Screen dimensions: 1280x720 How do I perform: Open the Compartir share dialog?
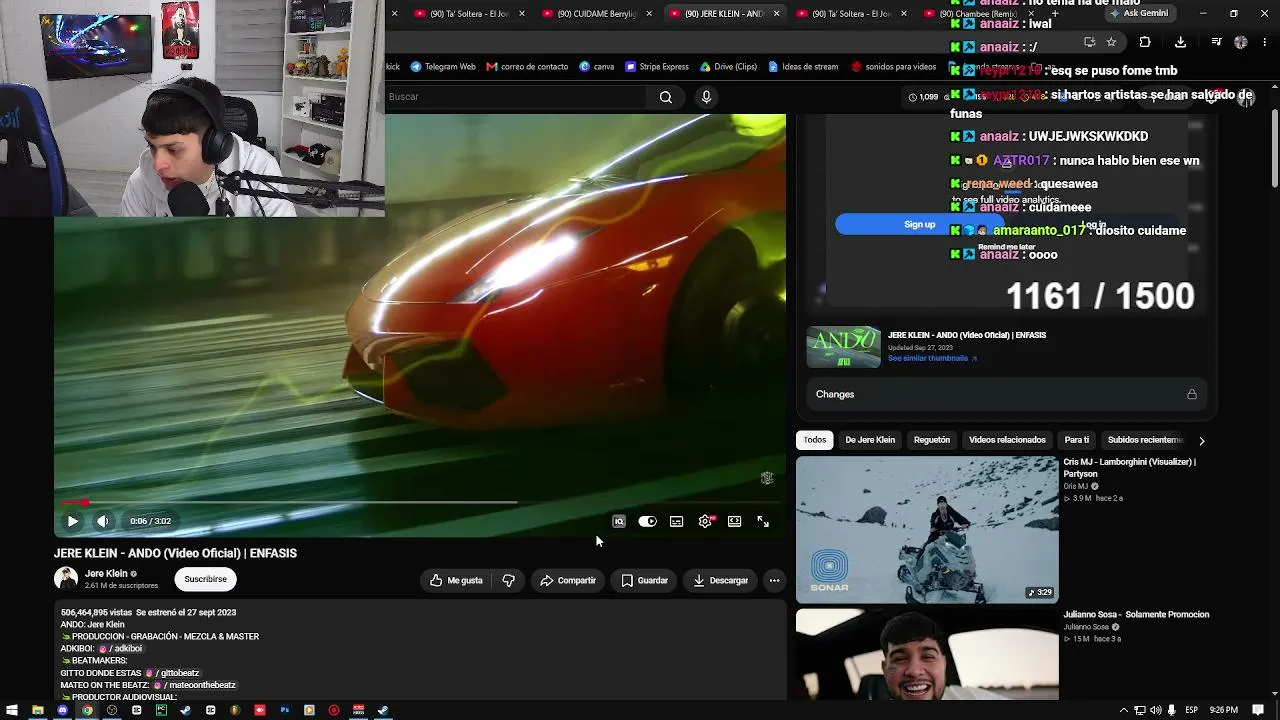[568, 580]
